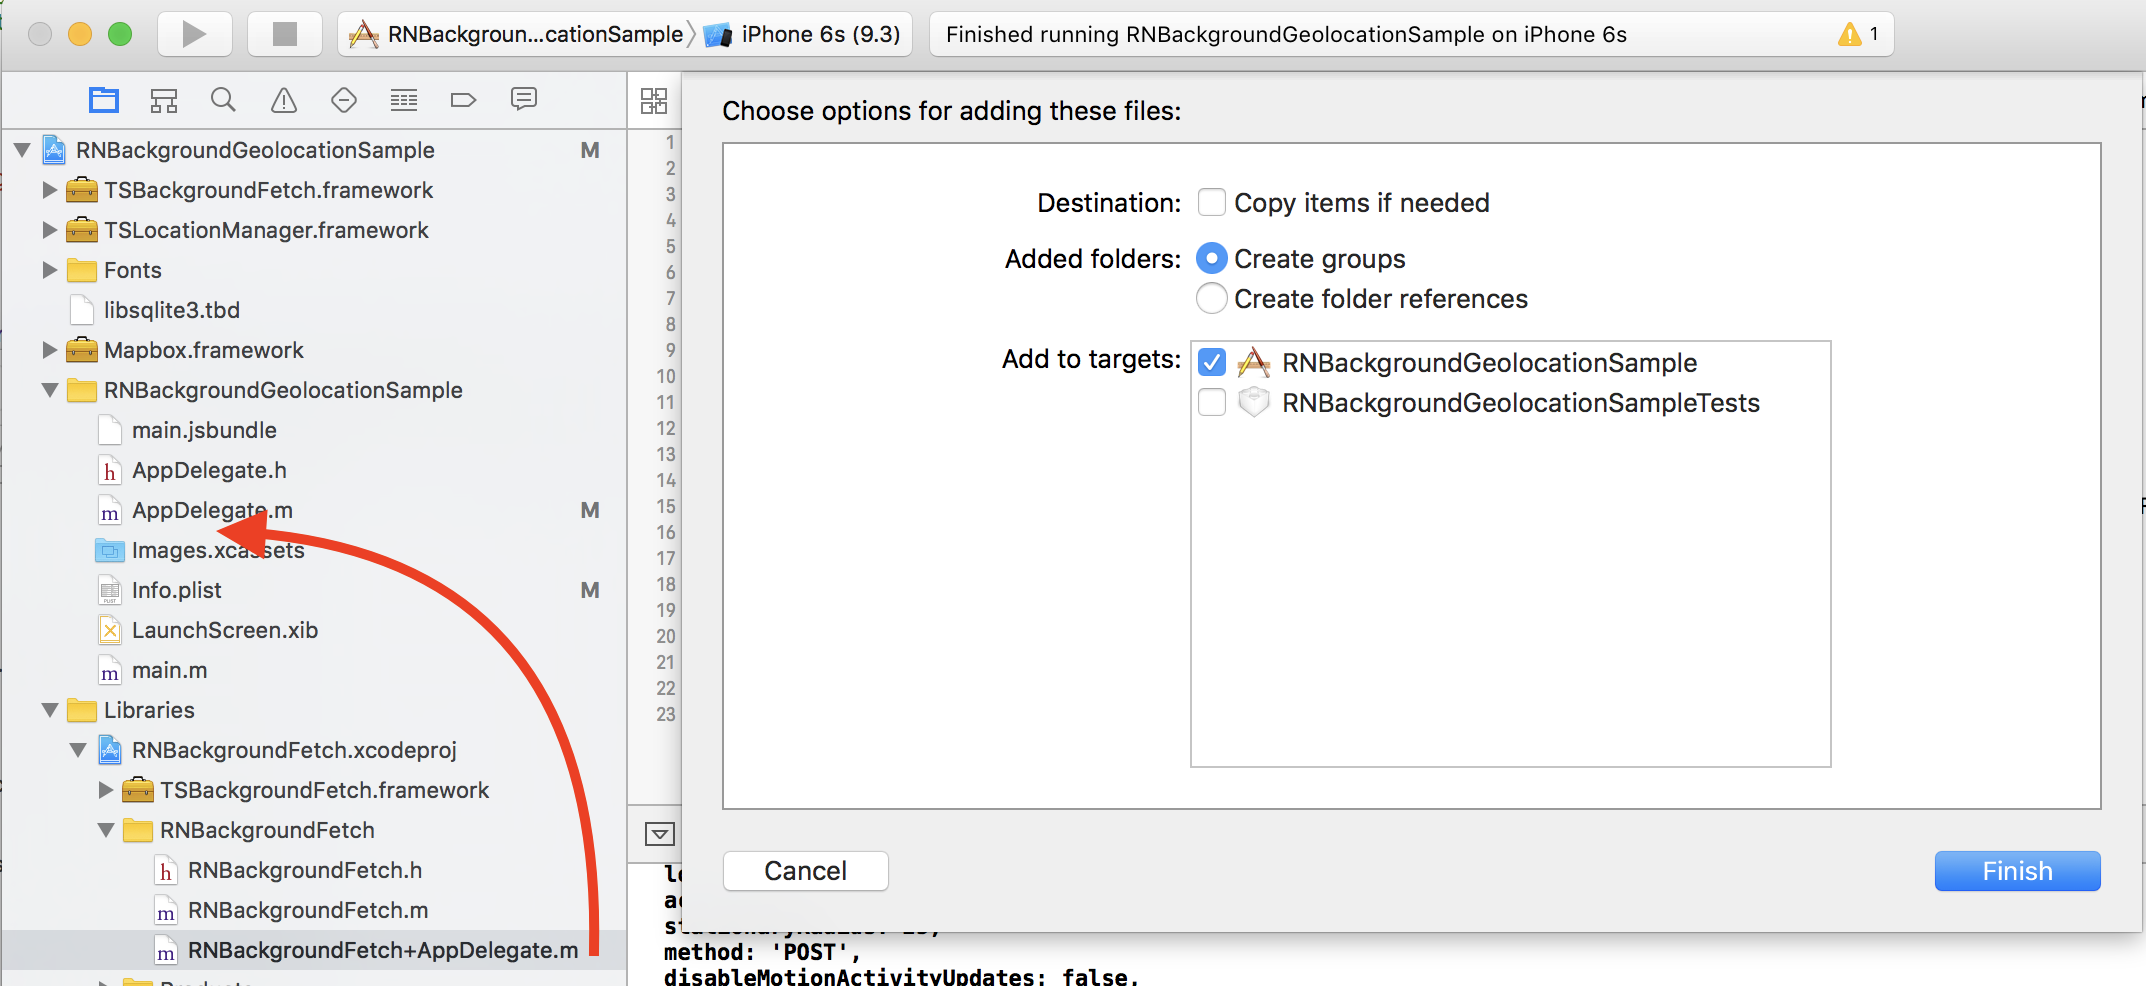
Task: Expand TSLocationManager.framework
Action: point(49,230)
